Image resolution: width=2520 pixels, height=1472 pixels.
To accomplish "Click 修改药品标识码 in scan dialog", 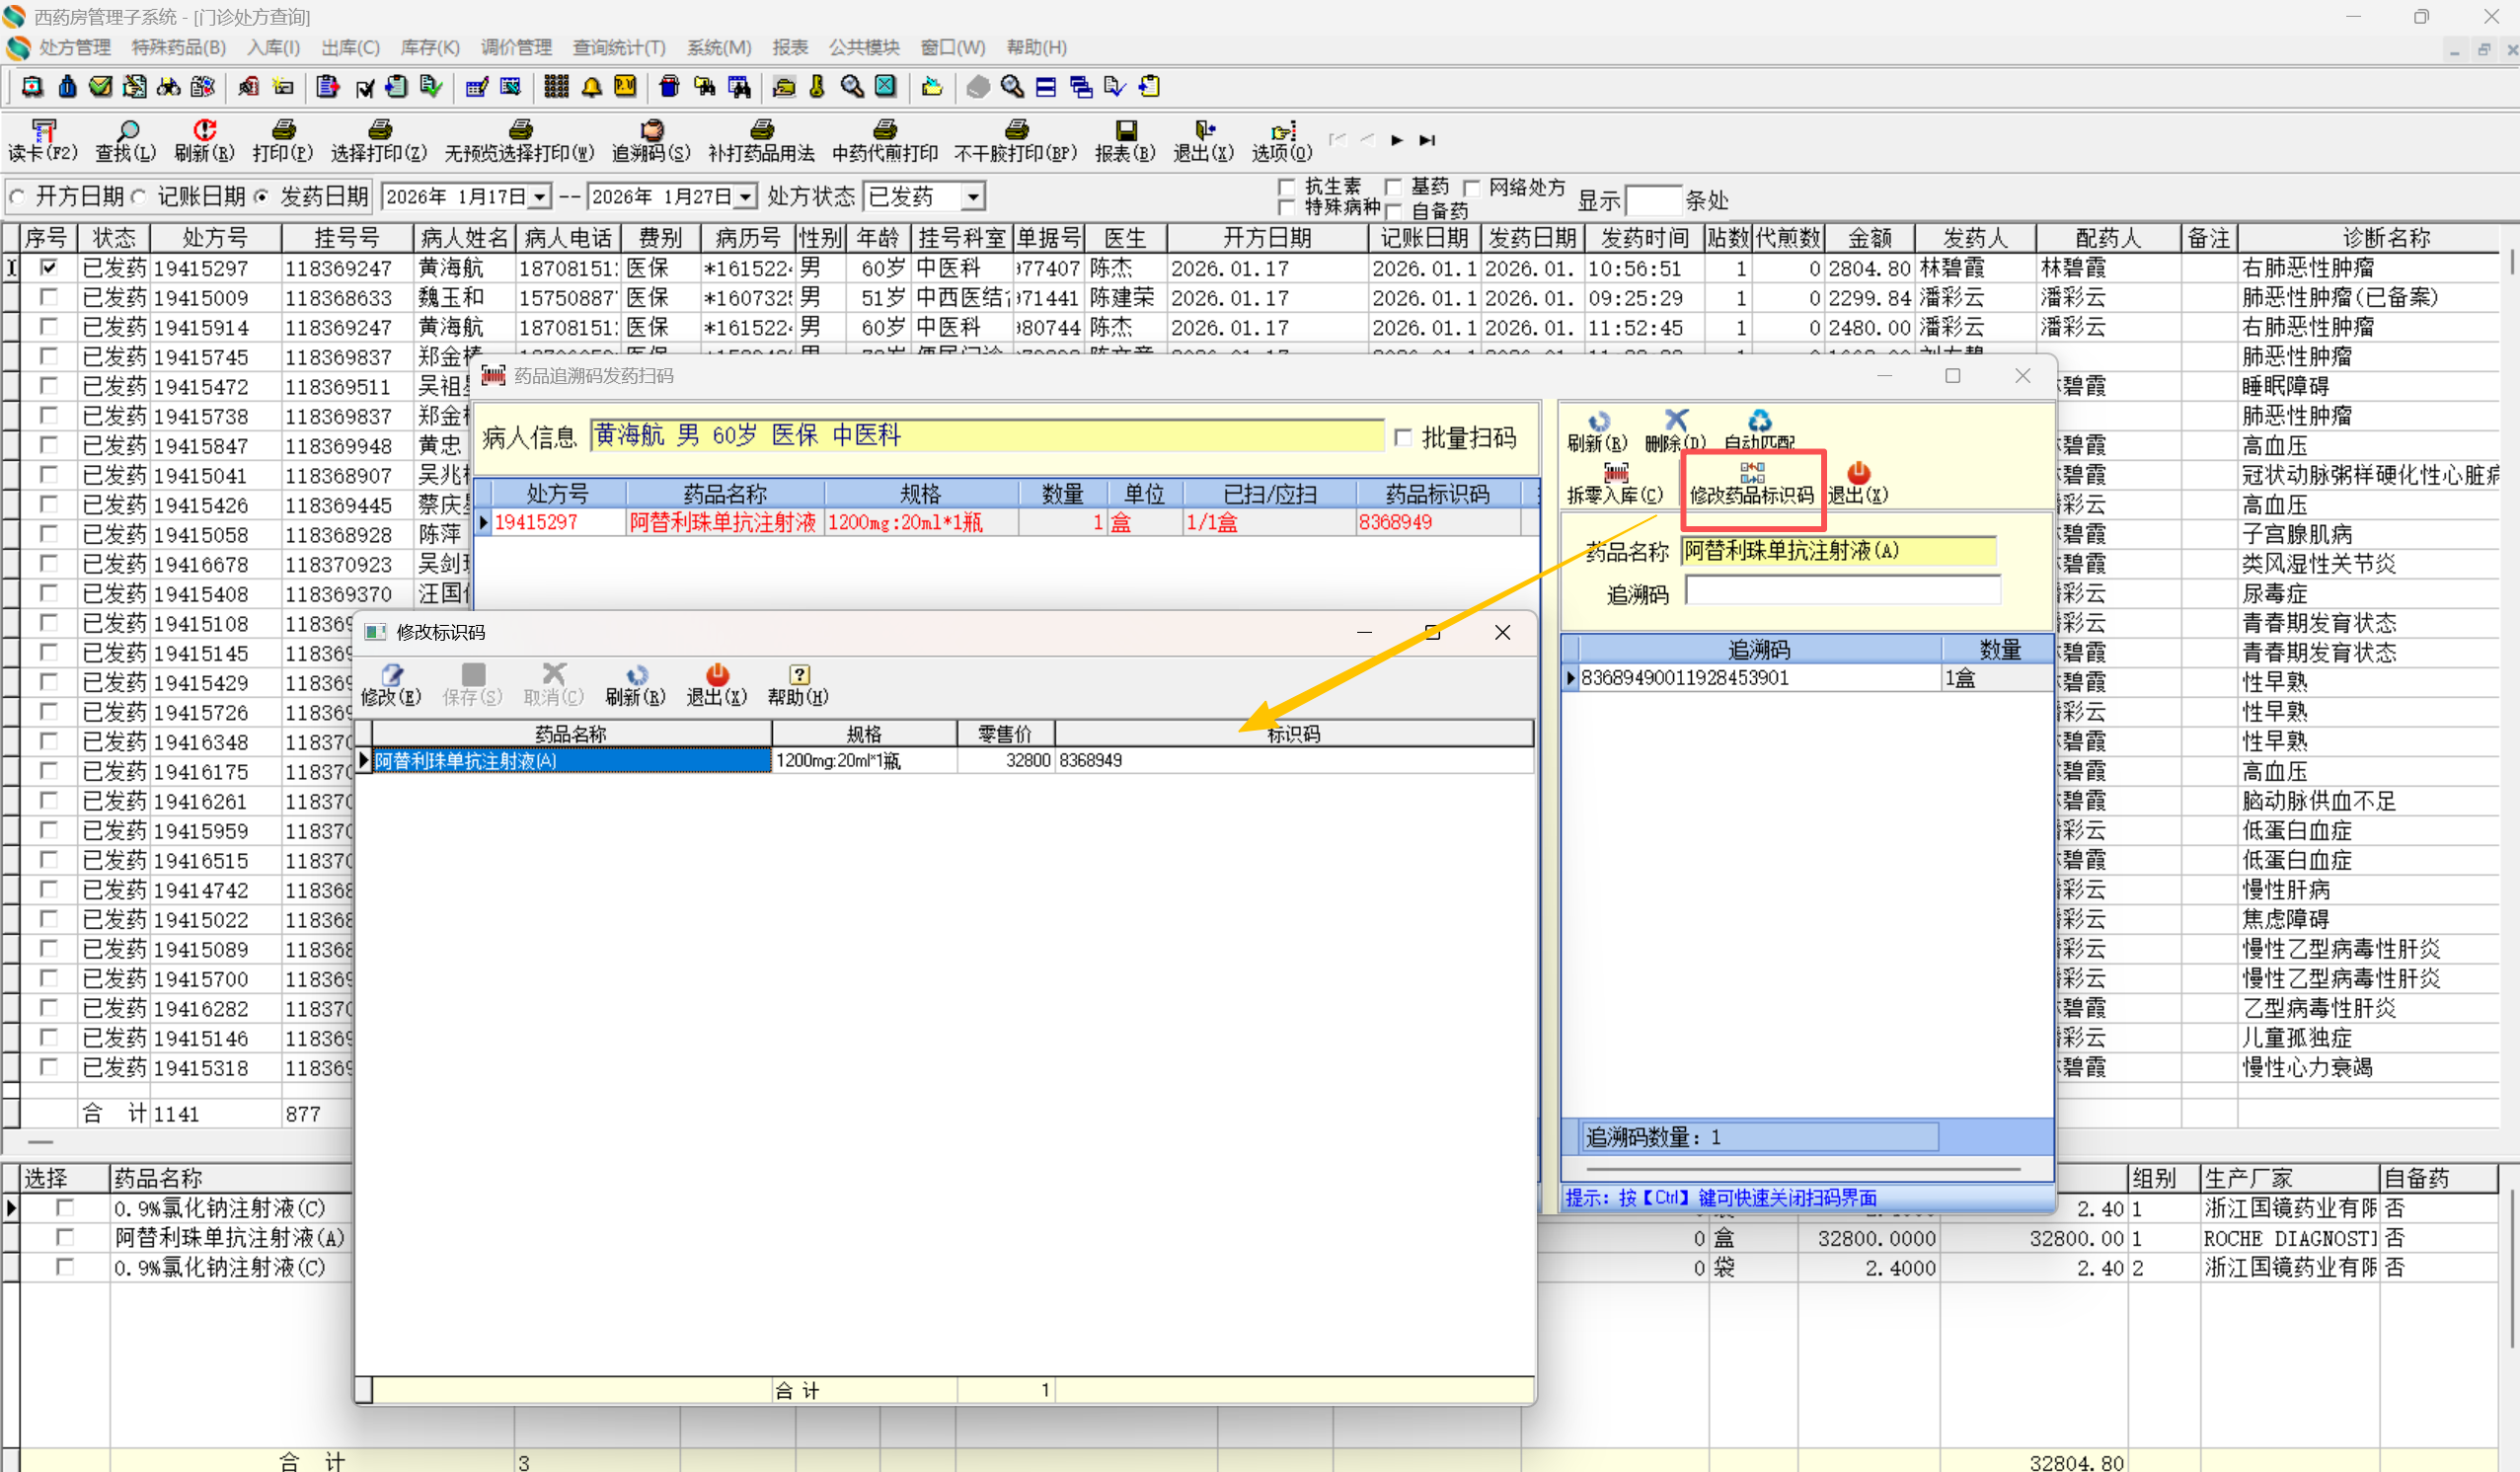I will point(1751,482).
